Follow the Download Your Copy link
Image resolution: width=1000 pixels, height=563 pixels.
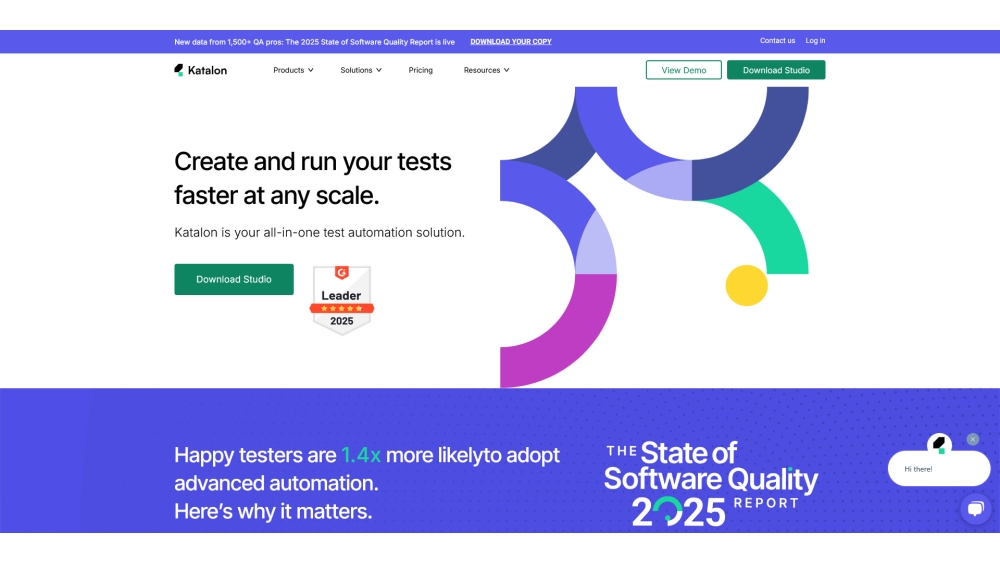tap(511, 42)
